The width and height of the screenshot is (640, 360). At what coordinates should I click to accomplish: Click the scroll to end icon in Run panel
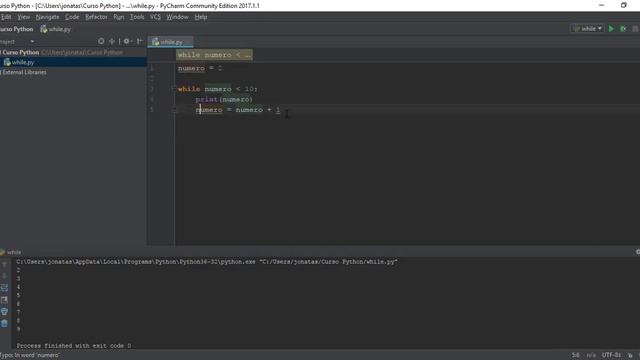coord(4,300)
